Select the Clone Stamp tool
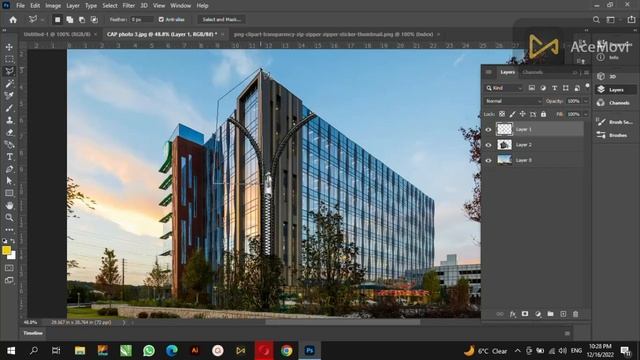640x360 pixels. click(9, 120)
